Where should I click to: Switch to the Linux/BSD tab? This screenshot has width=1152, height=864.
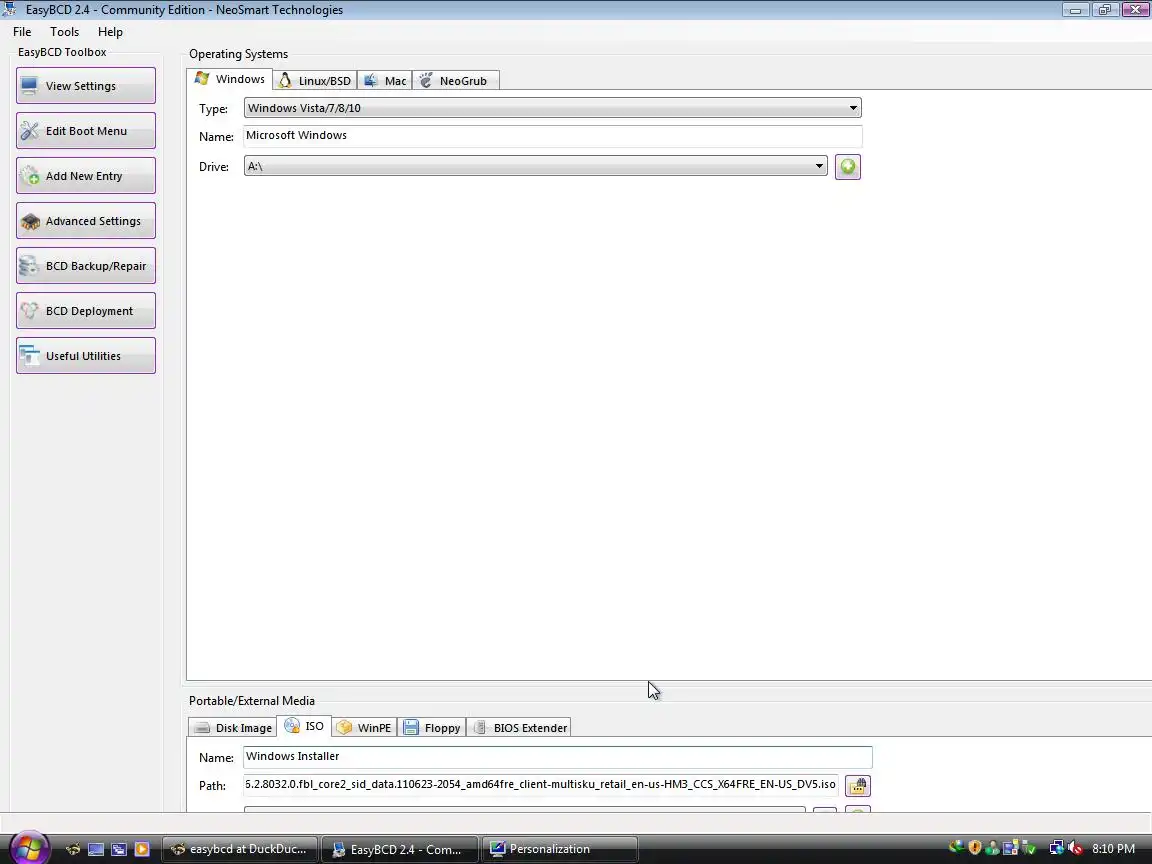tap(315, 81)
